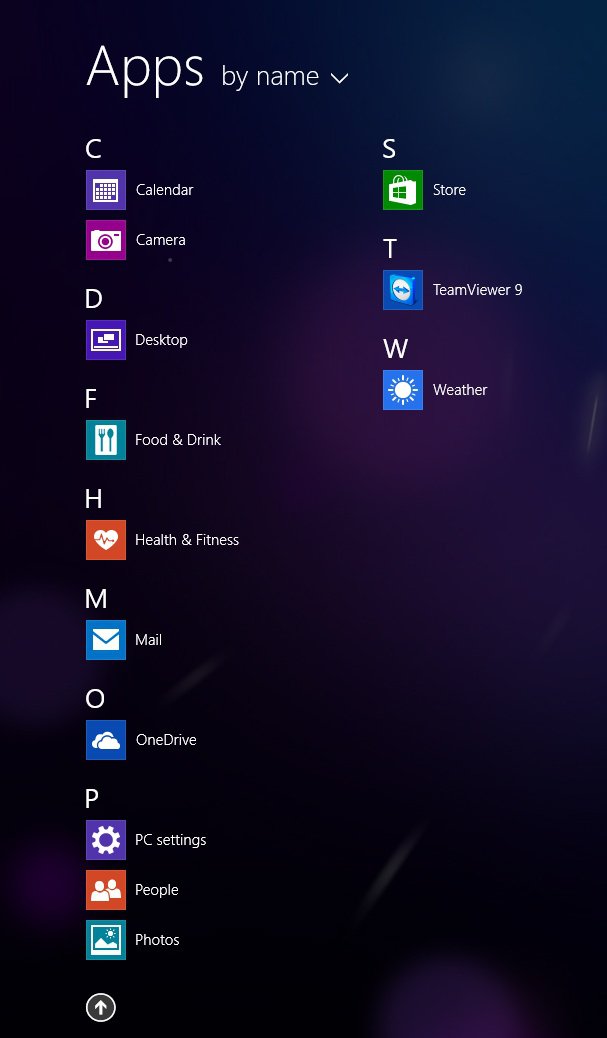
Task: Open the Calendar app icon
Action: (106, 190)
